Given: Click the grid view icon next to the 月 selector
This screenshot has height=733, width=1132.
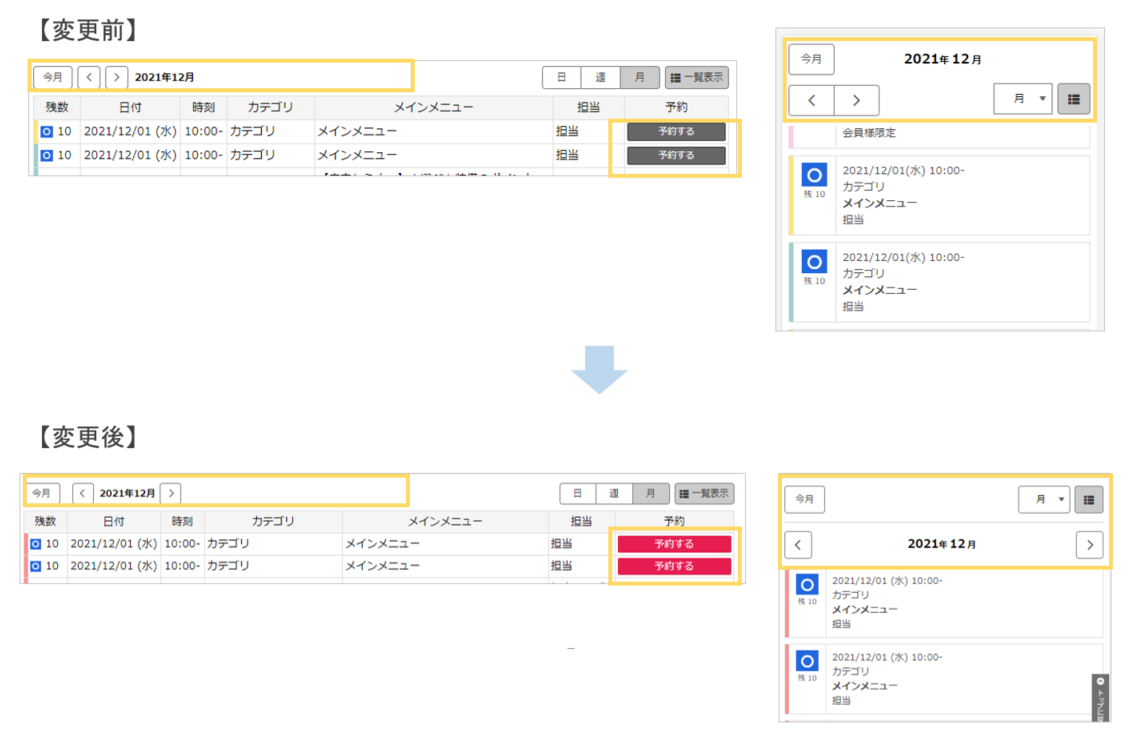Looking at the screenshot, I should 1074,99.
